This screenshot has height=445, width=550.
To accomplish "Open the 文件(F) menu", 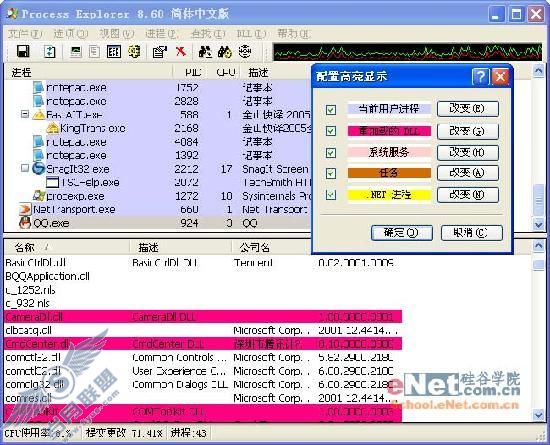I will point(25,34).
